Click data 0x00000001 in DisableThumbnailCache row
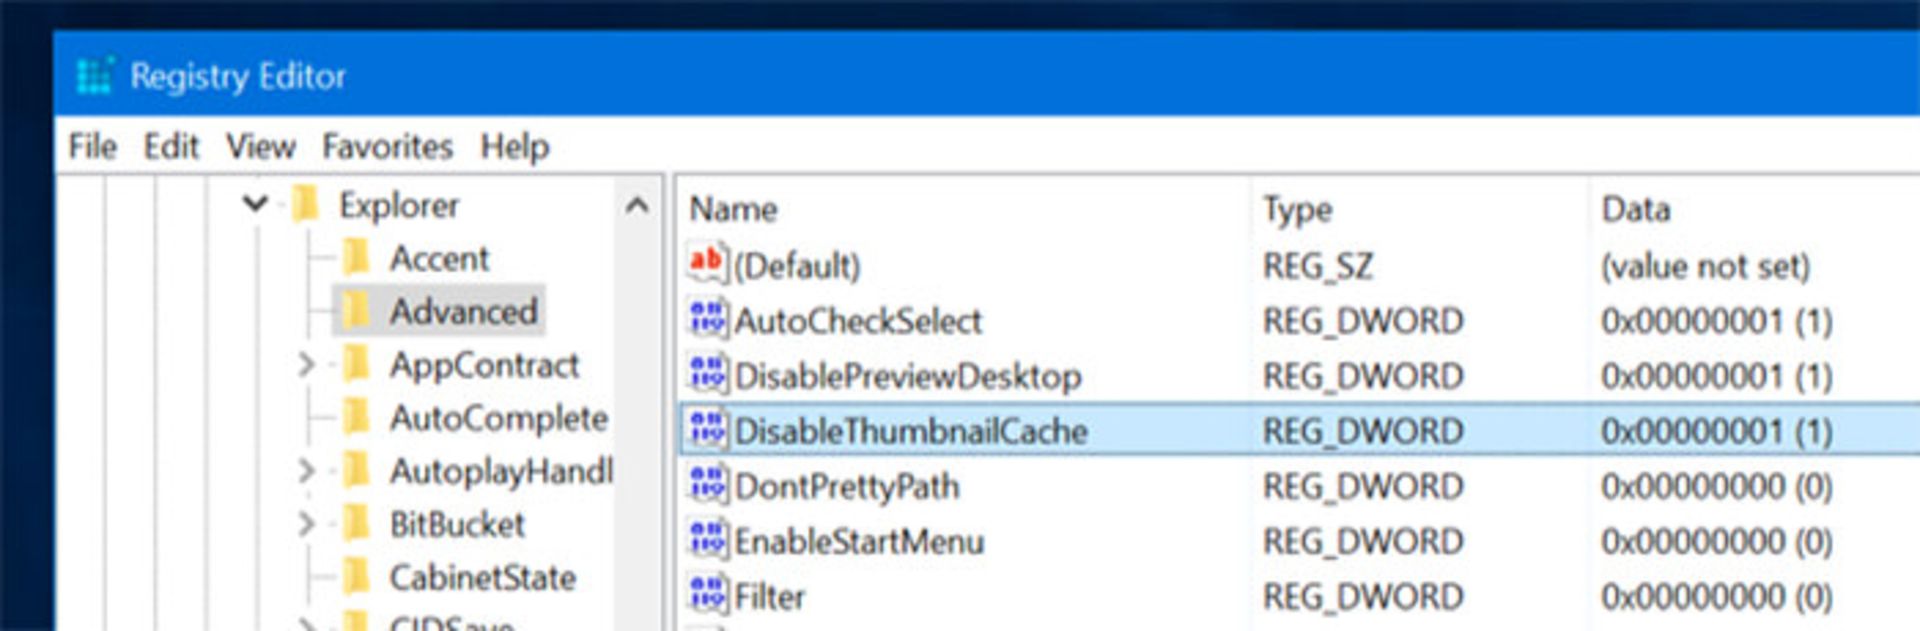 coord(1717,432)
